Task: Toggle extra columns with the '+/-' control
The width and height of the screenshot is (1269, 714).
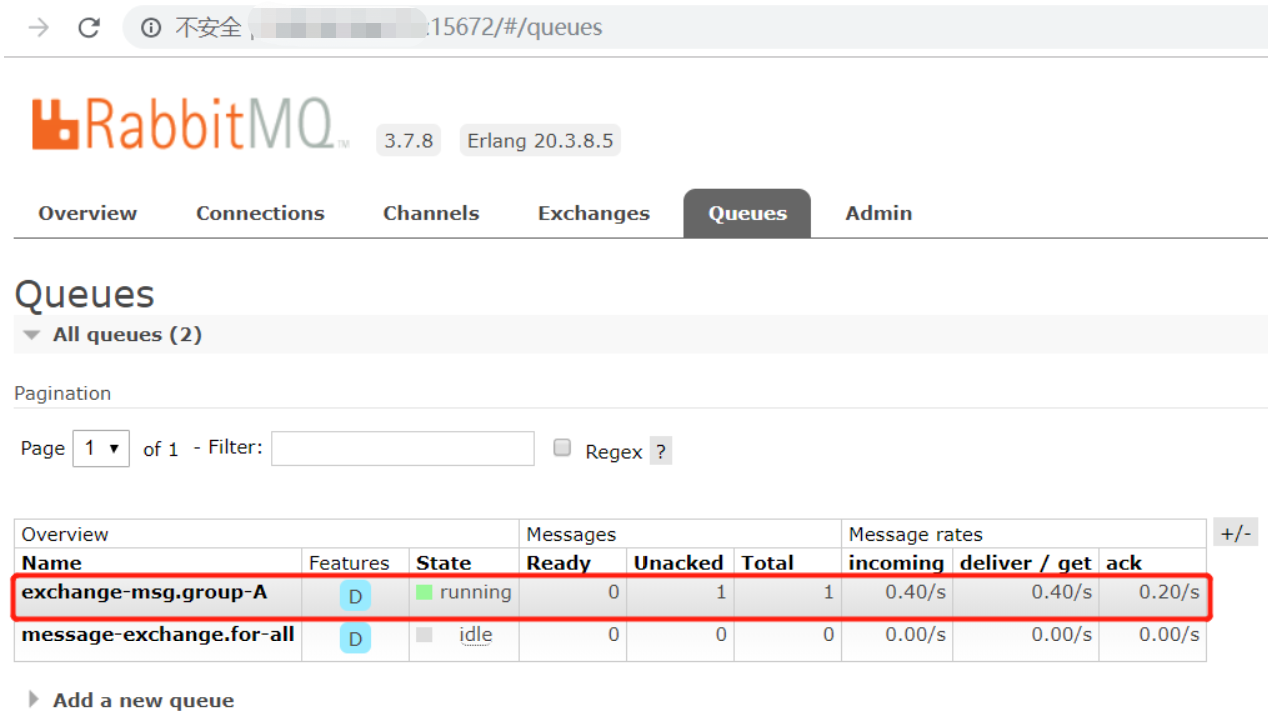Action: (x=1236, y=533)
